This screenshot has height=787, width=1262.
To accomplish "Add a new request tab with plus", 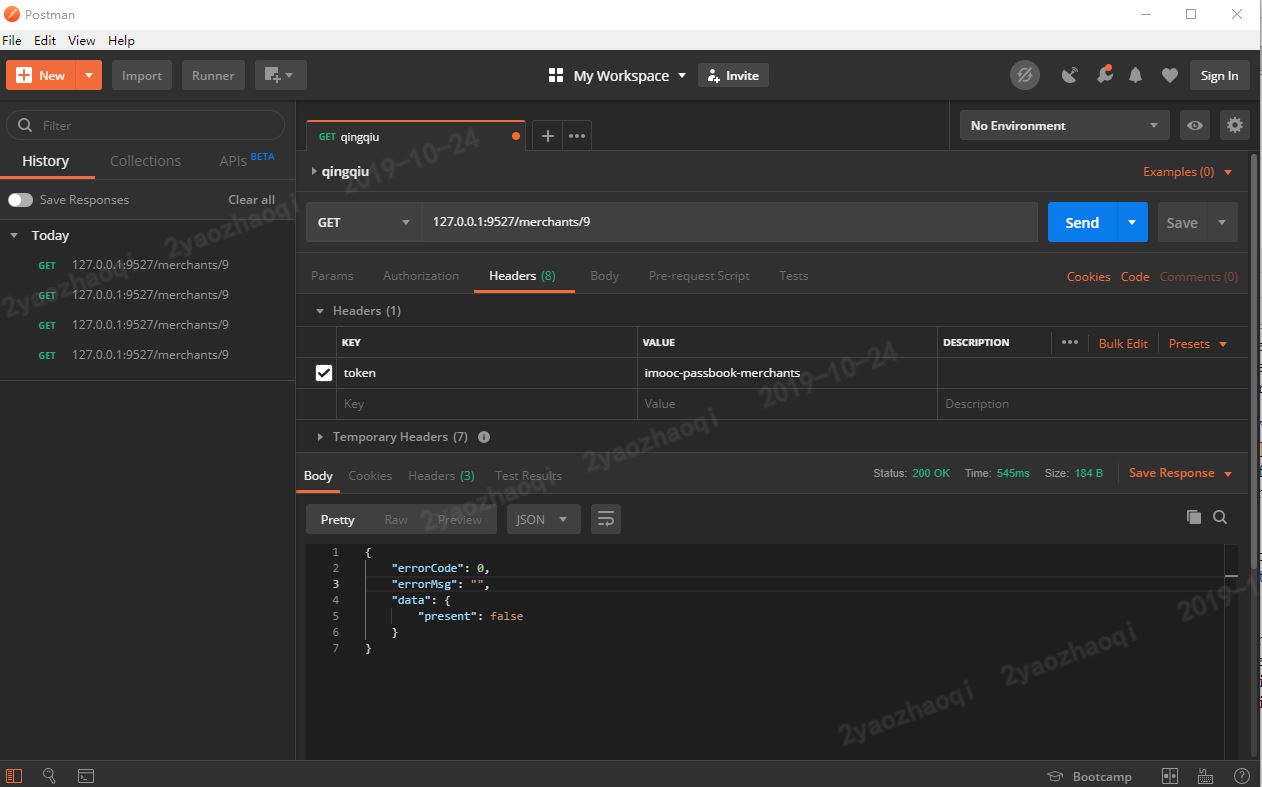I will tap(547, 136).
